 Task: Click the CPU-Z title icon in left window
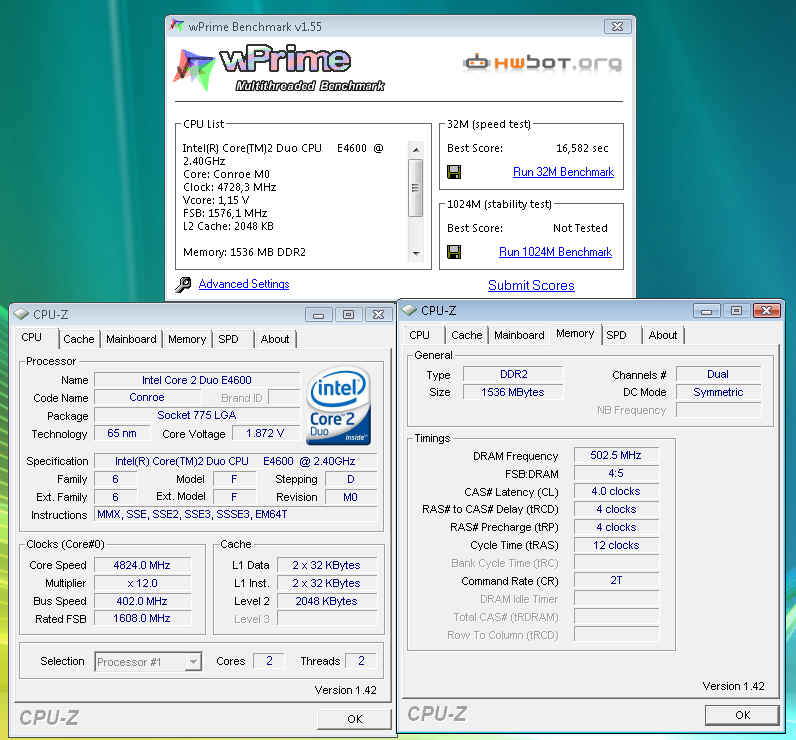tap(21, 314)
